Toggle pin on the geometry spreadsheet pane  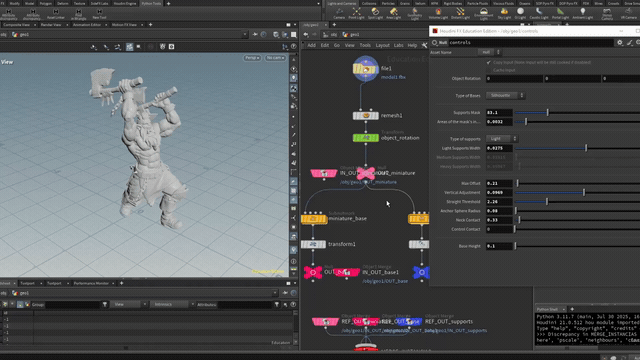285,293
